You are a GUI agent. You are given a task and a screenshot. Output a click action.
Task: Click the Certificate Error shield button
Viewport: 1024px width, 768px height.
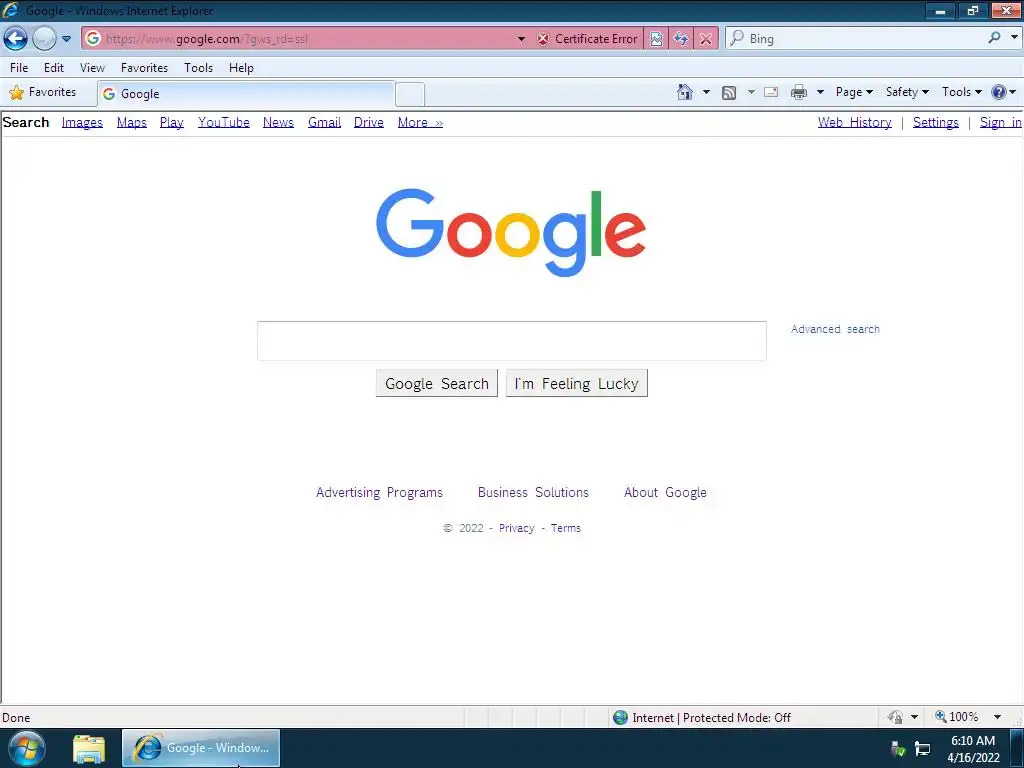pos(586,39)
